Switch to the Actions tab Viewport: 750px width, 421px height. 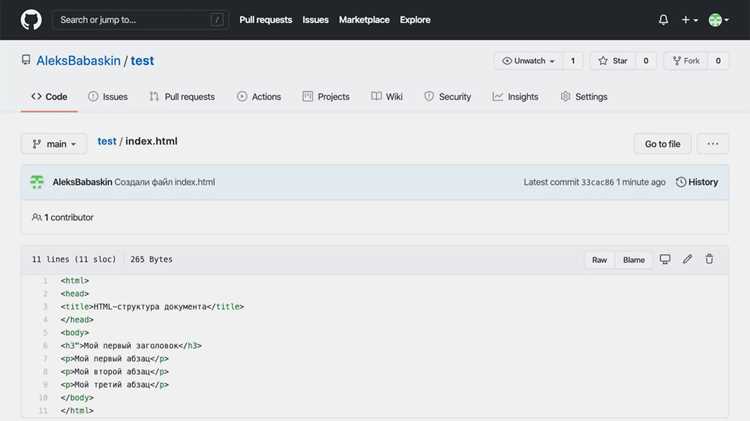pos(259,97)
